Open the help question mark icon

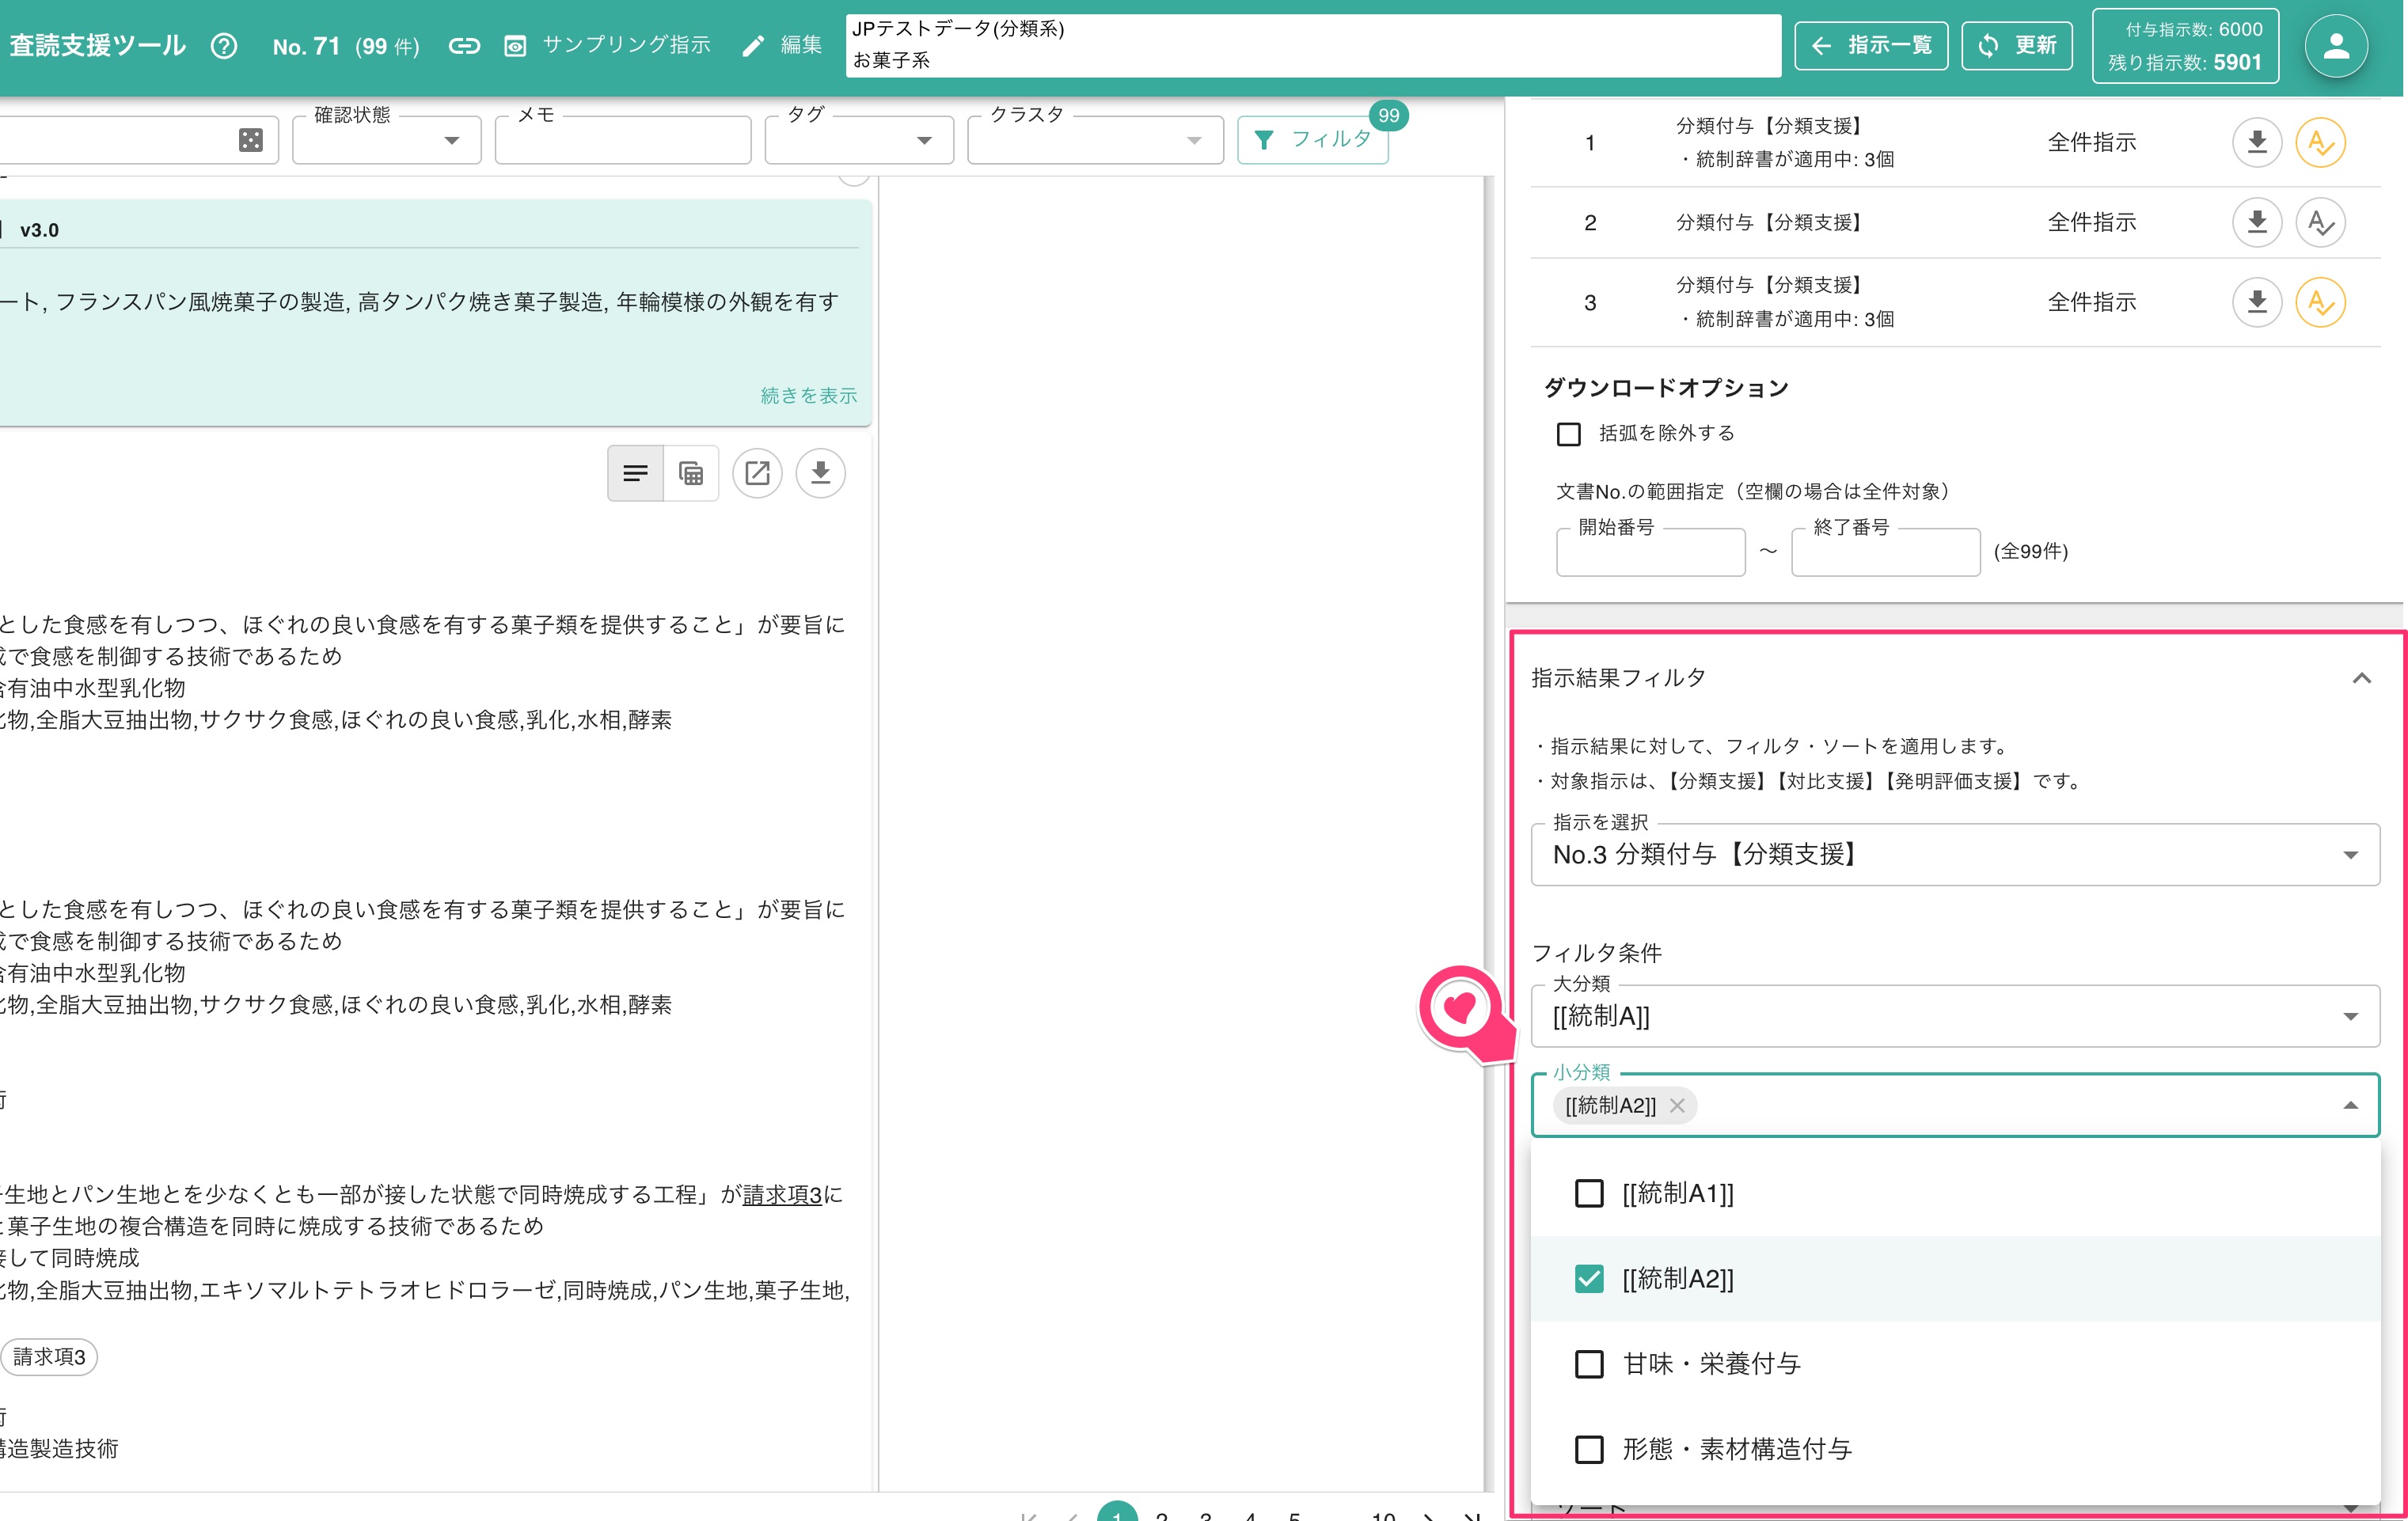(224, 45)
